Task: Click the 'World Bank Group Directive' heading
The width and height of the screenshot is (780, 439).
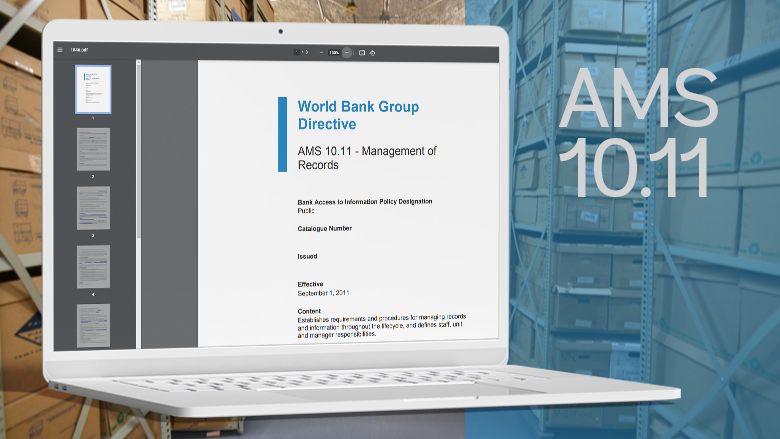Action: [358, 115]
